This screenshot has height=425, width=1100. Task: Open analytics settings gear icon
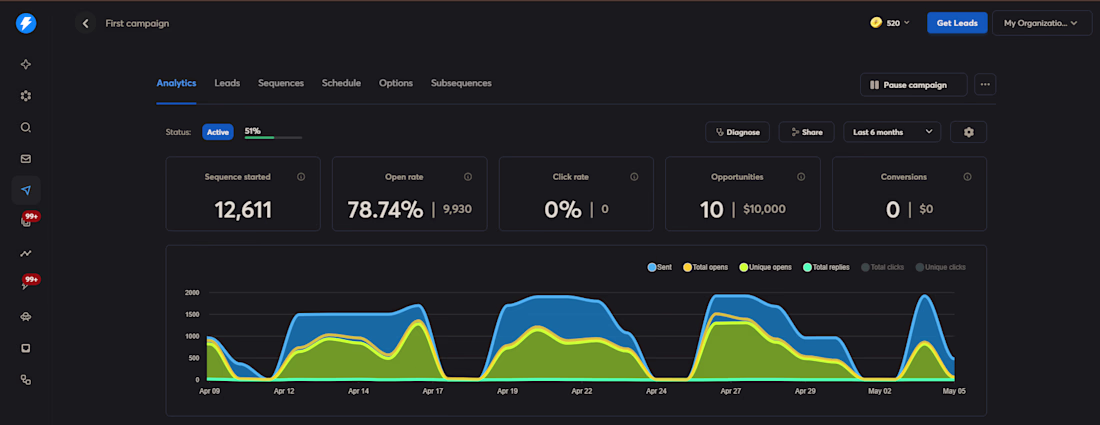pos(969,132)
